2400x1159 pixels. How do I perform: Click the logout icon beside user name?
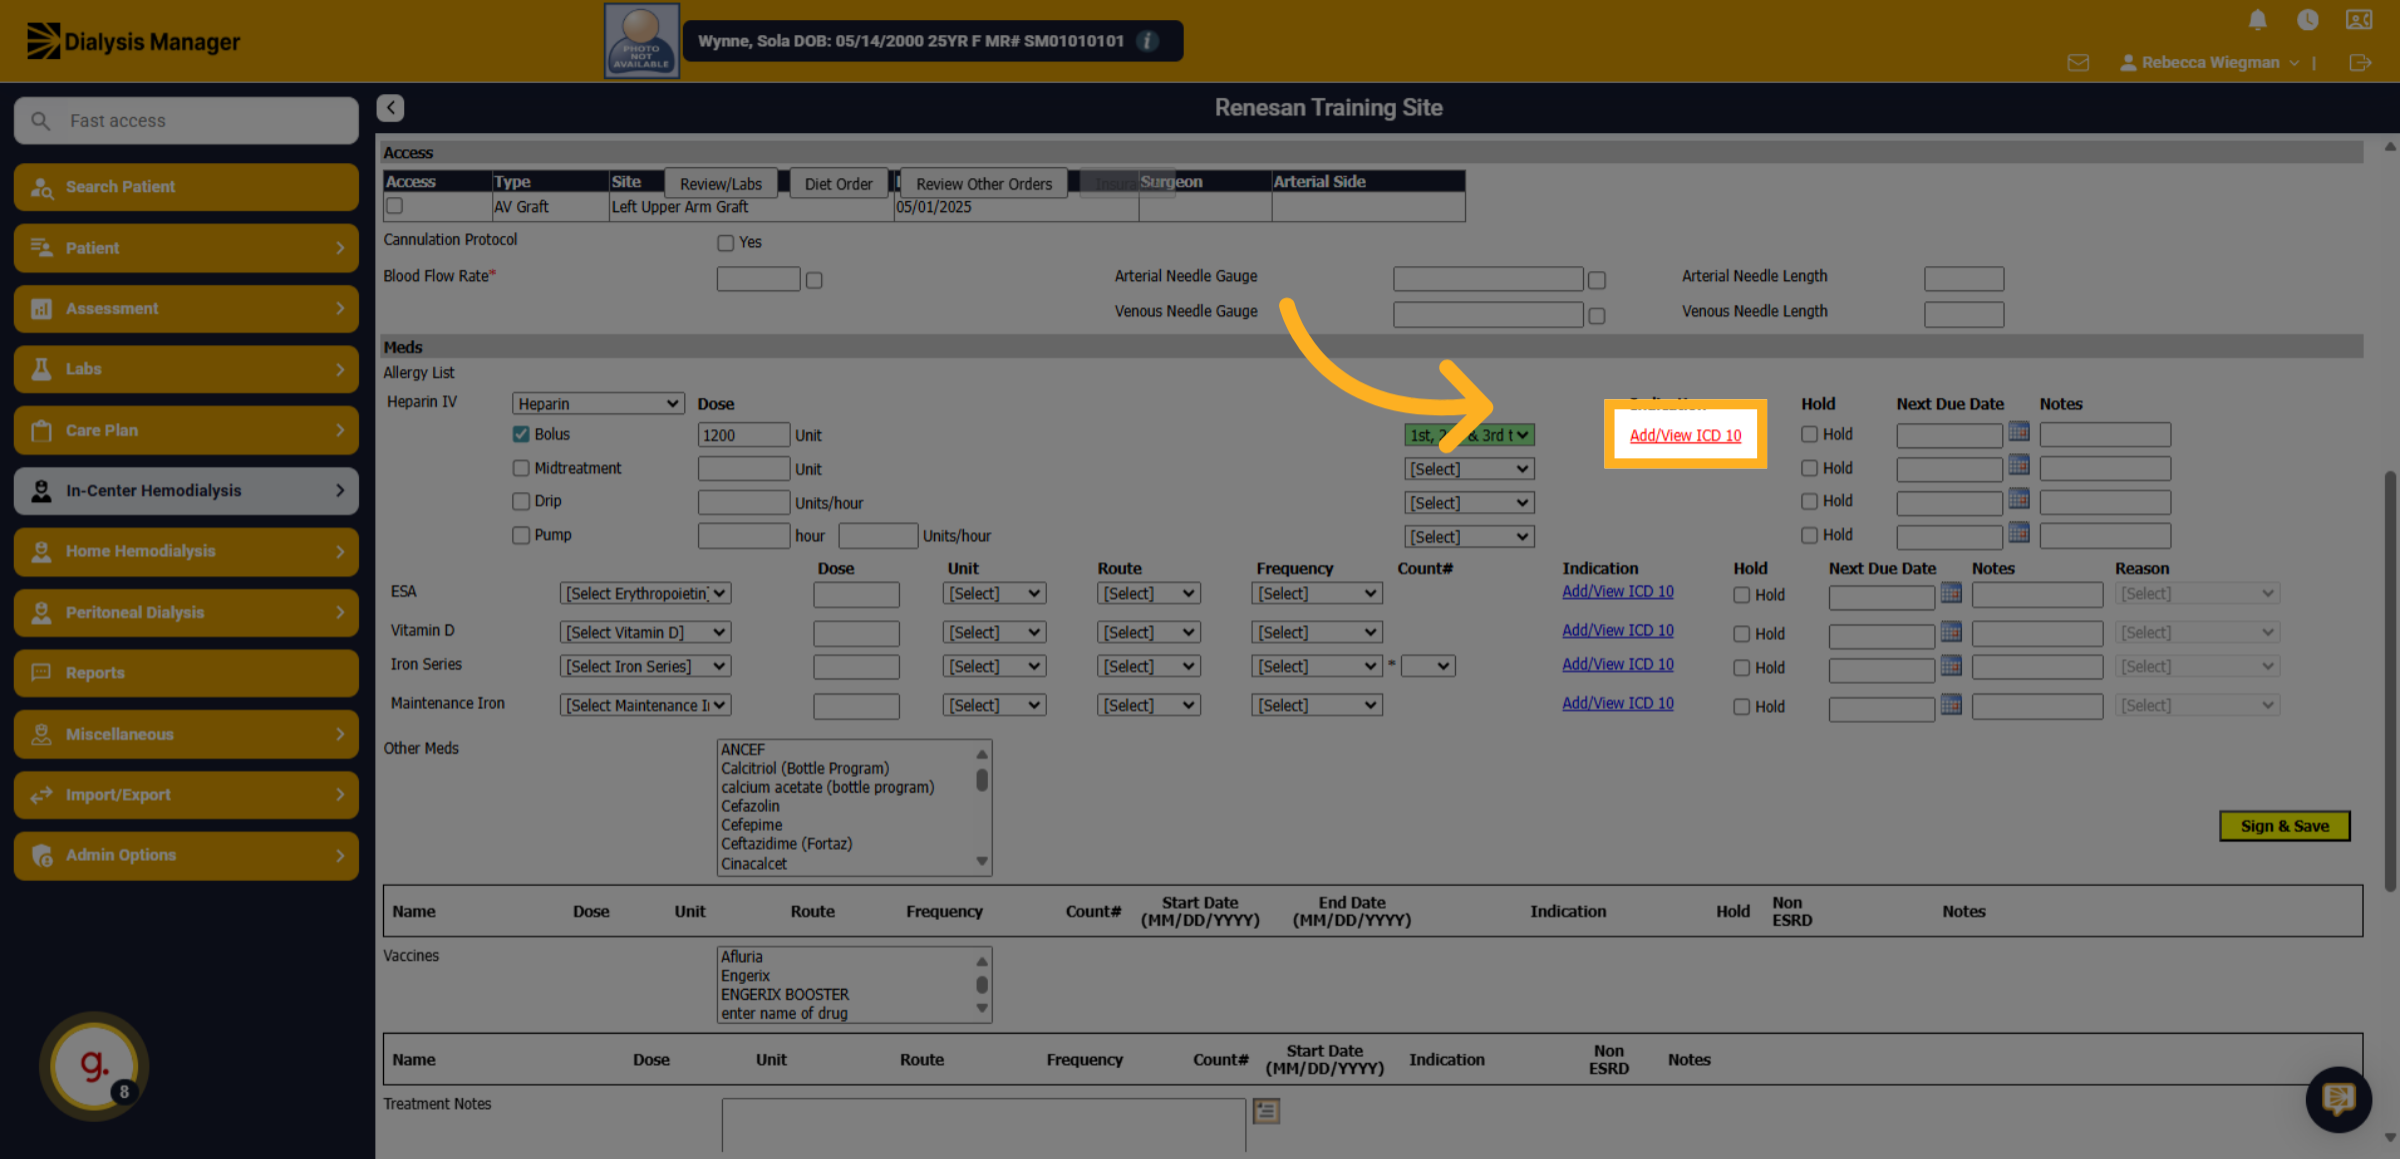tap(2360, 63)
